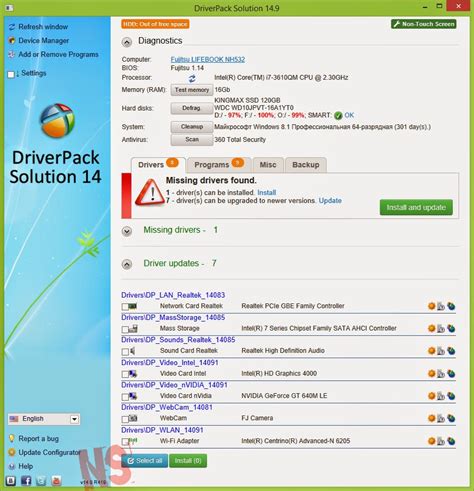Collapse the Diagnostics section
Screen dimensions: 474x491
(127, 42)
